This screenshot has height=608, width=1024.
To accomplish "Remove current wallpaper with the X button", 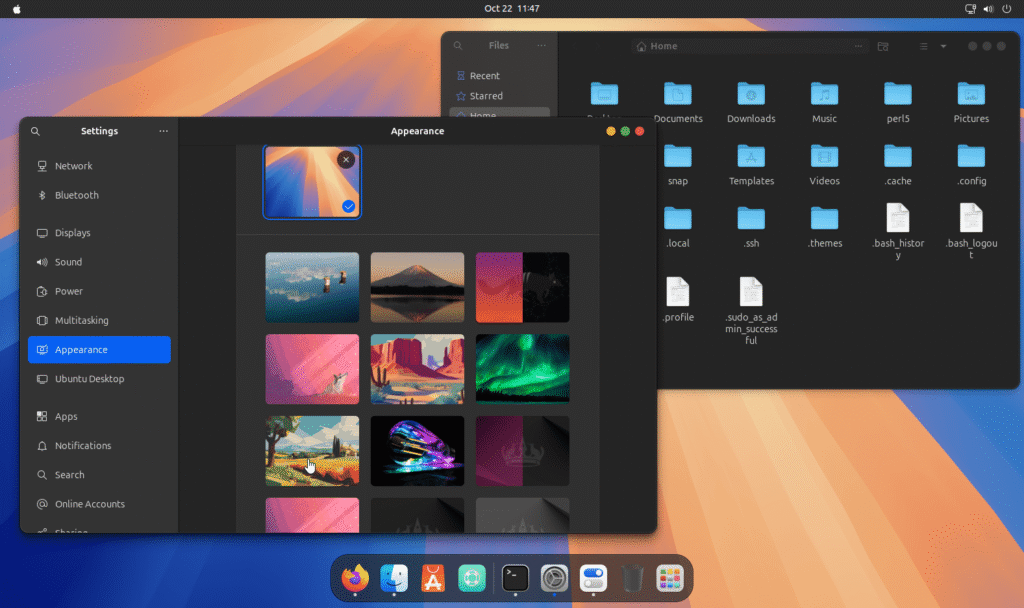I will [345, 160].
